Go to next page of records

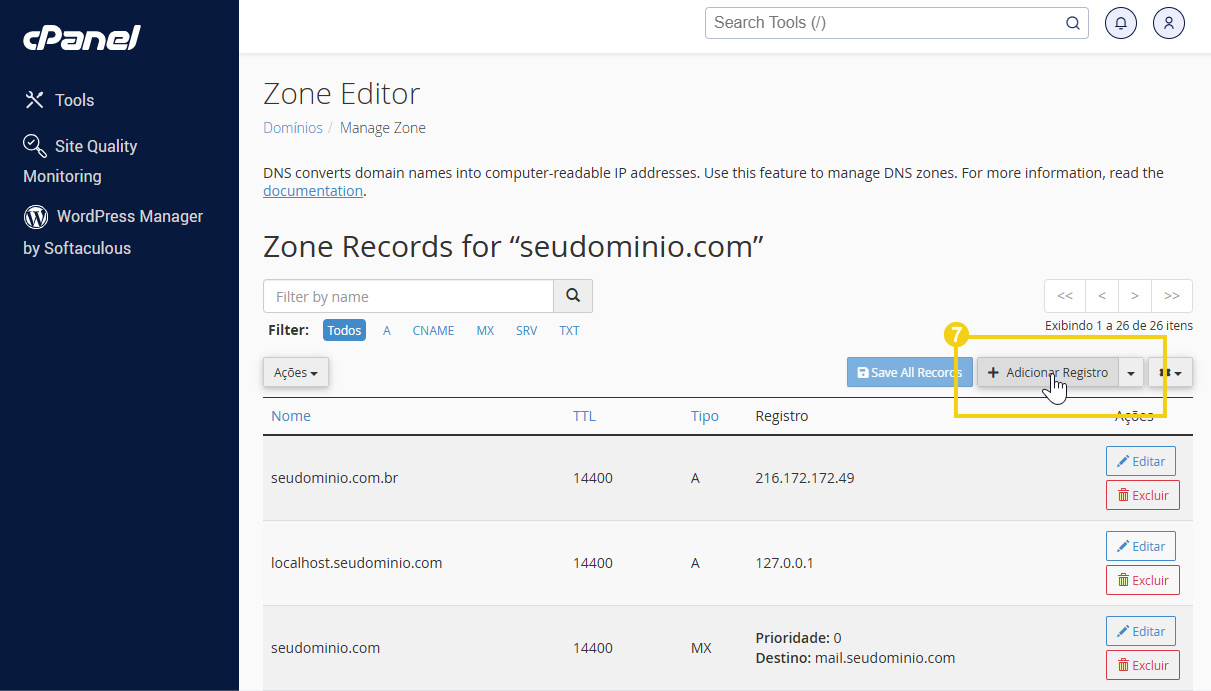click(x=1135, y=296)
